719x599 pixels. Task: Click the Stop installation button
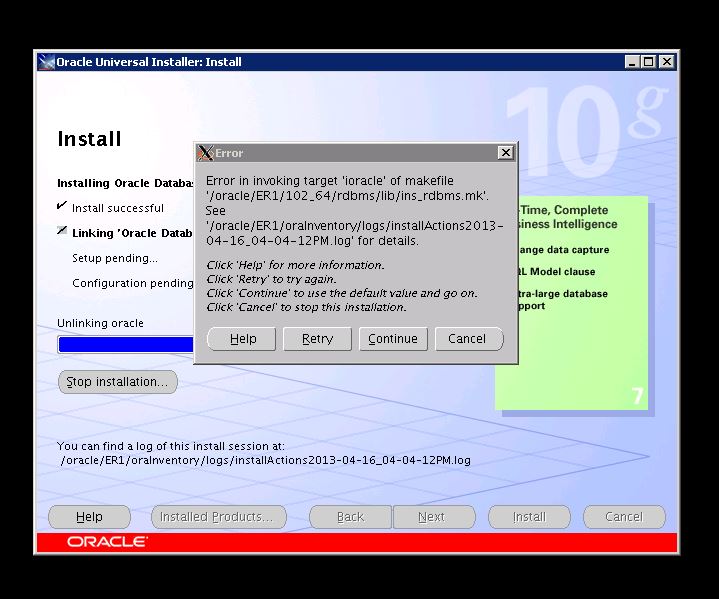pos(117,382)
